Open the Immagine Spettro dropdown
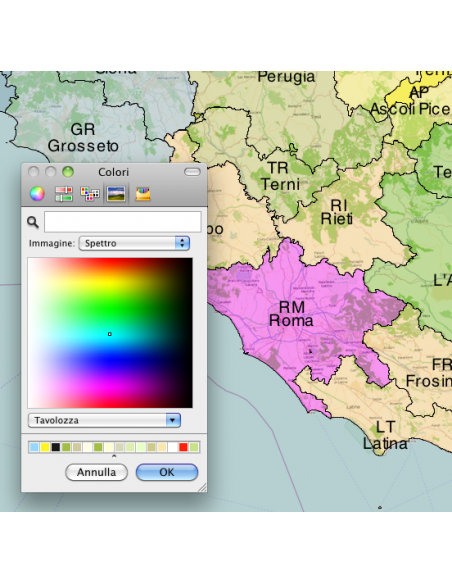Viewport: 452px width, 584px height. [x=134, y=243]
